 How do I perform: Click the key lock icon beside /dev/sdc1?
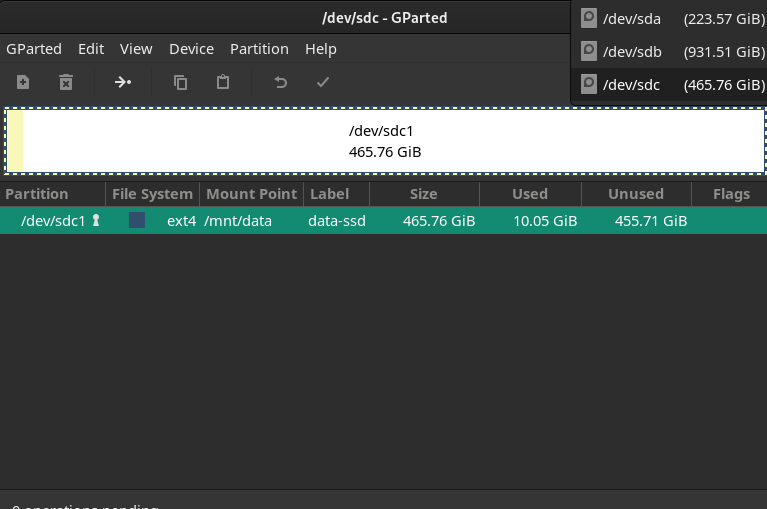point(96,221)
